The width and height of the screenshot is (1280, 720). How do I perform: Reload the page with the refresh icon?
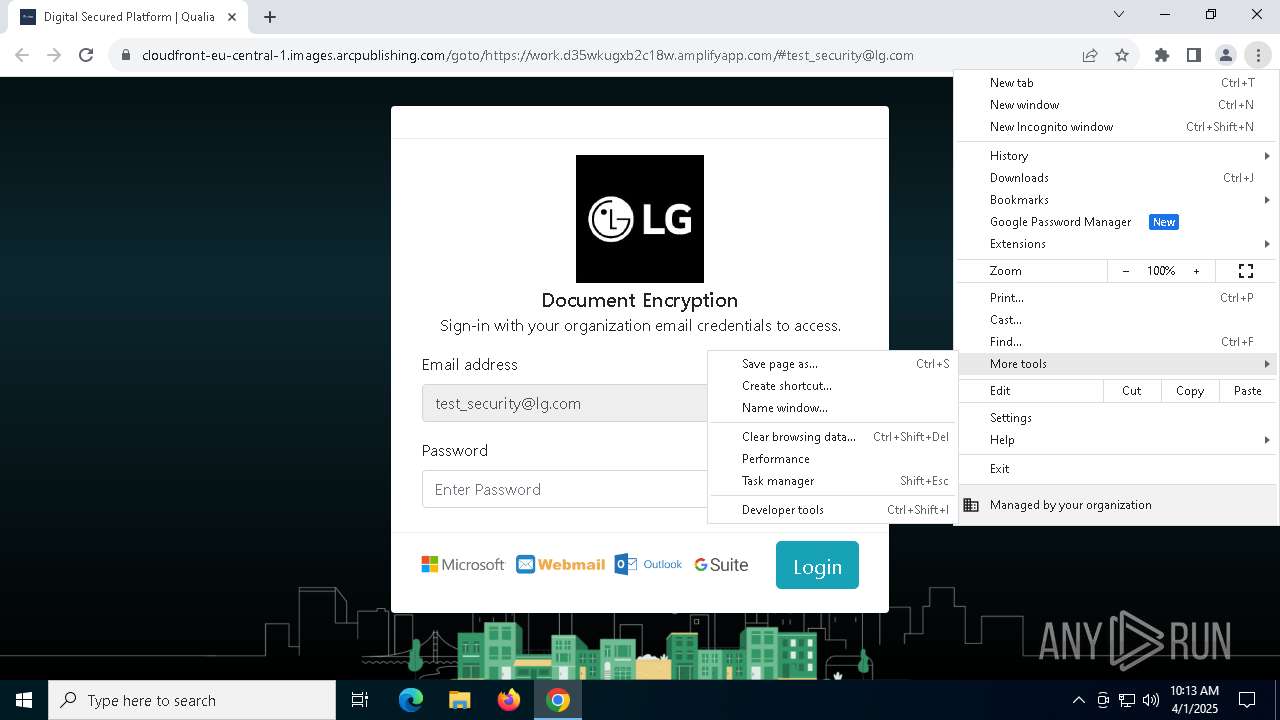[x=86, y=55]
